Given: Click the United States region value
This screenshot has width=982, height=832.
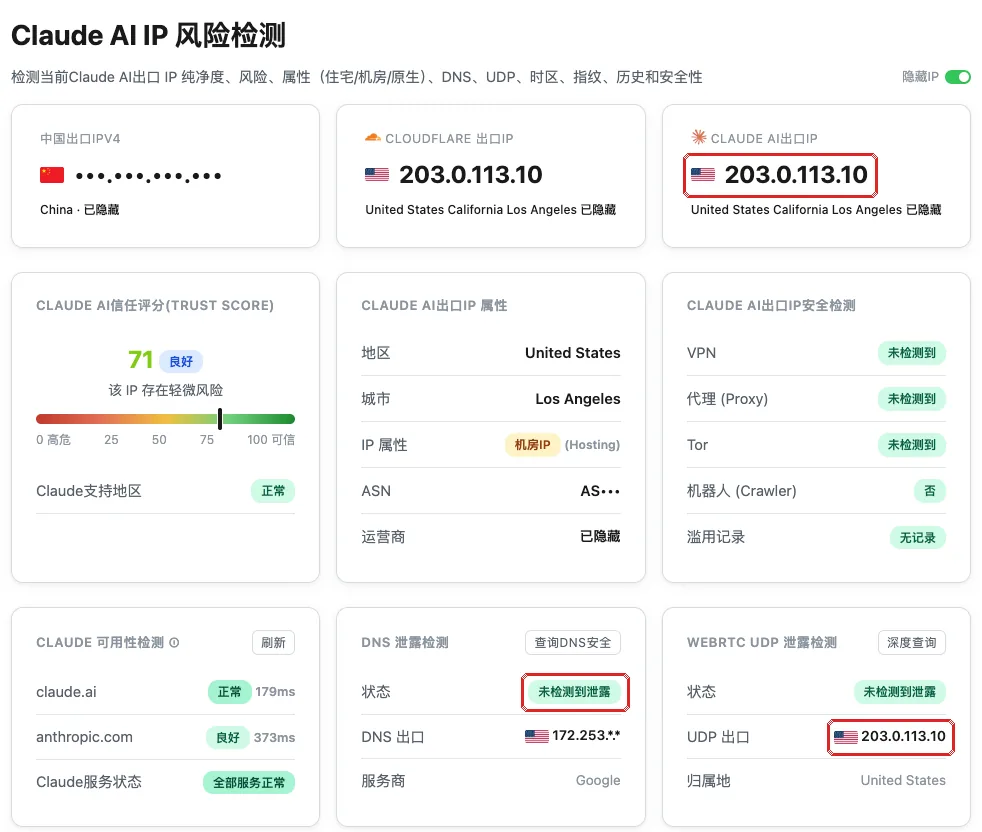Looking at the screenshot, I should tap(572, 353).
